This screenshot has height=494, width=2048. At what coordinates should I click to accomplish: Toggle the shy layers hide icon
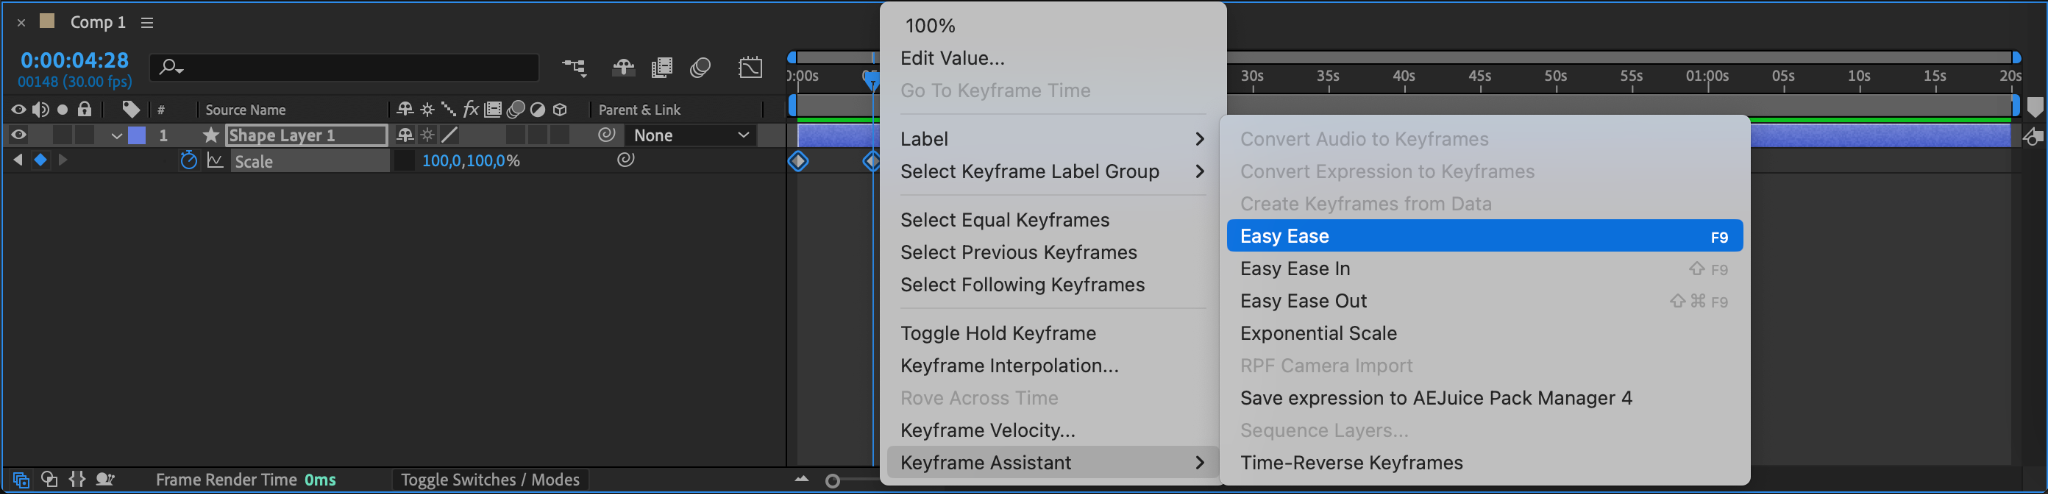[623, 67]
